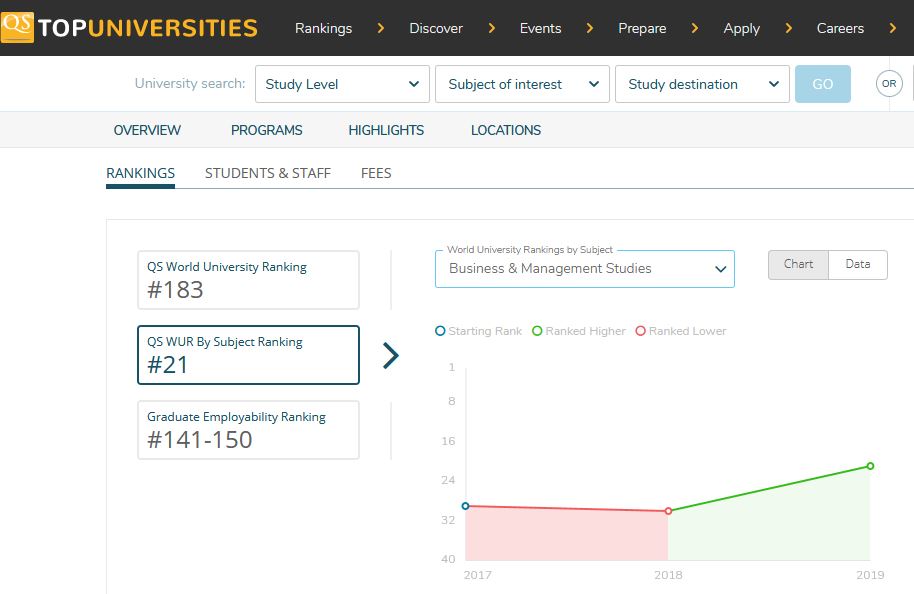Click the GO search button
The height and width of the screenshot is (594, 914).
coord(822,84)
